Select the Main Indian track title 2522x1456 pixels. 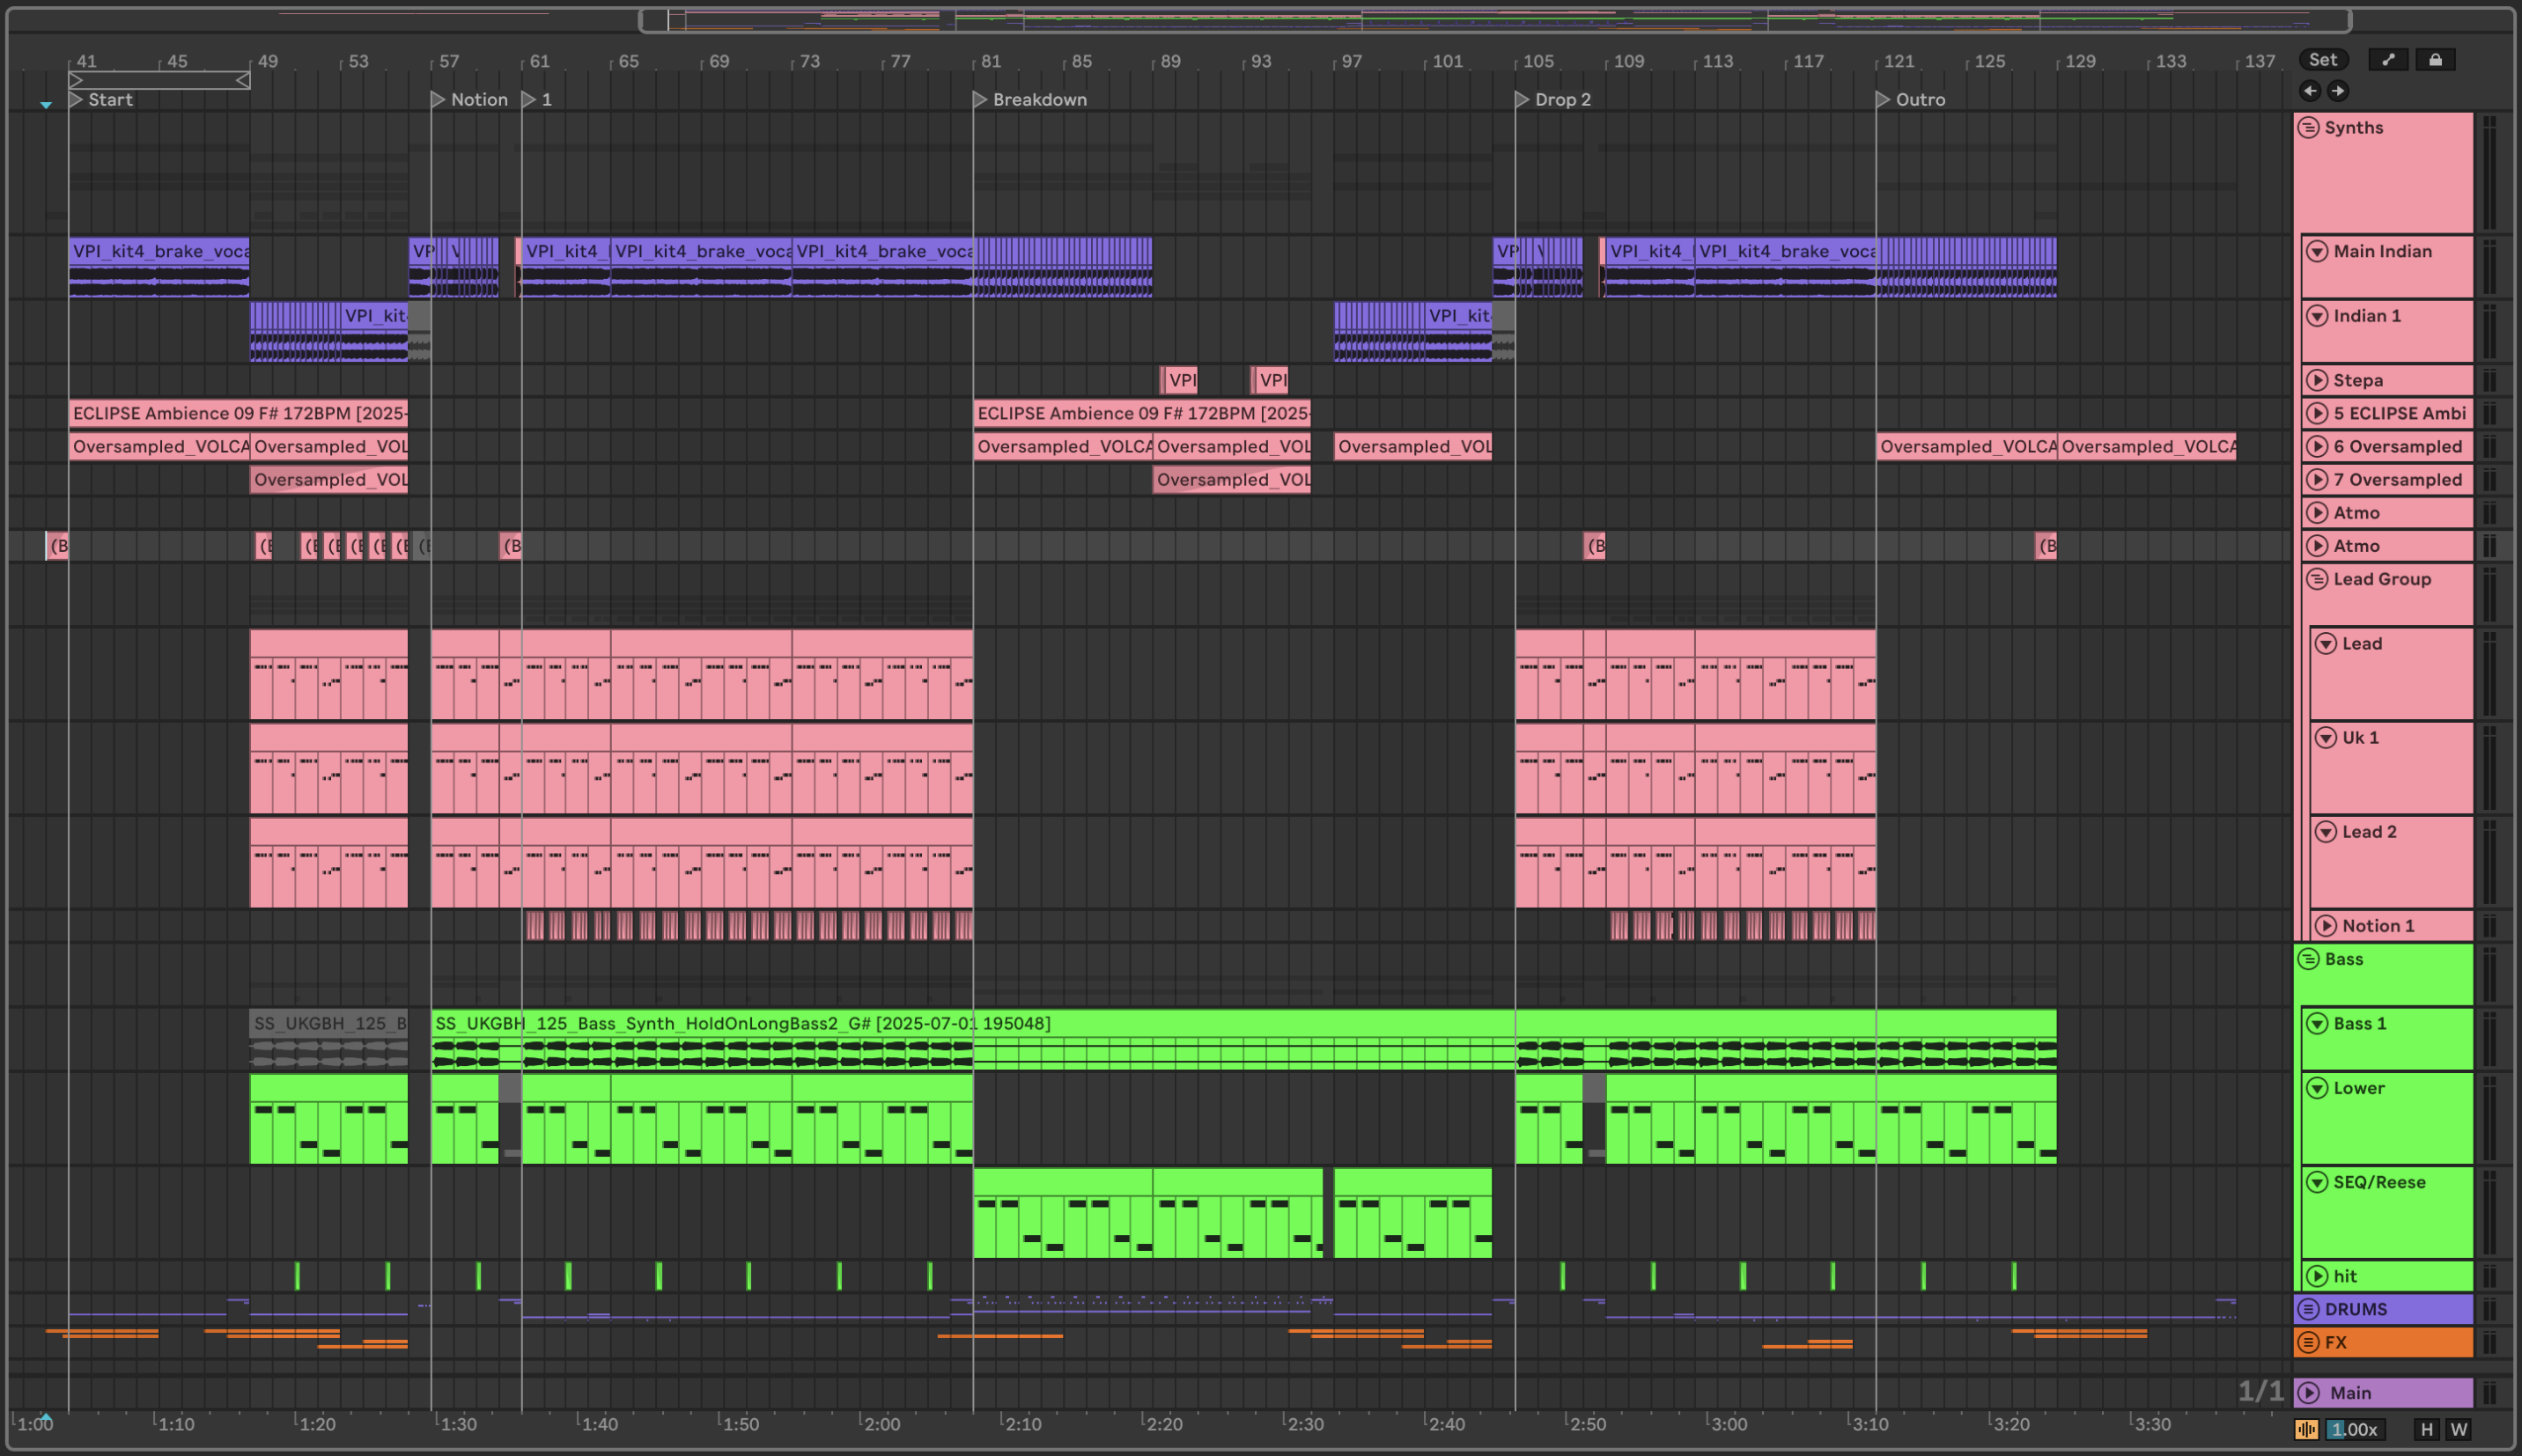2383,251
